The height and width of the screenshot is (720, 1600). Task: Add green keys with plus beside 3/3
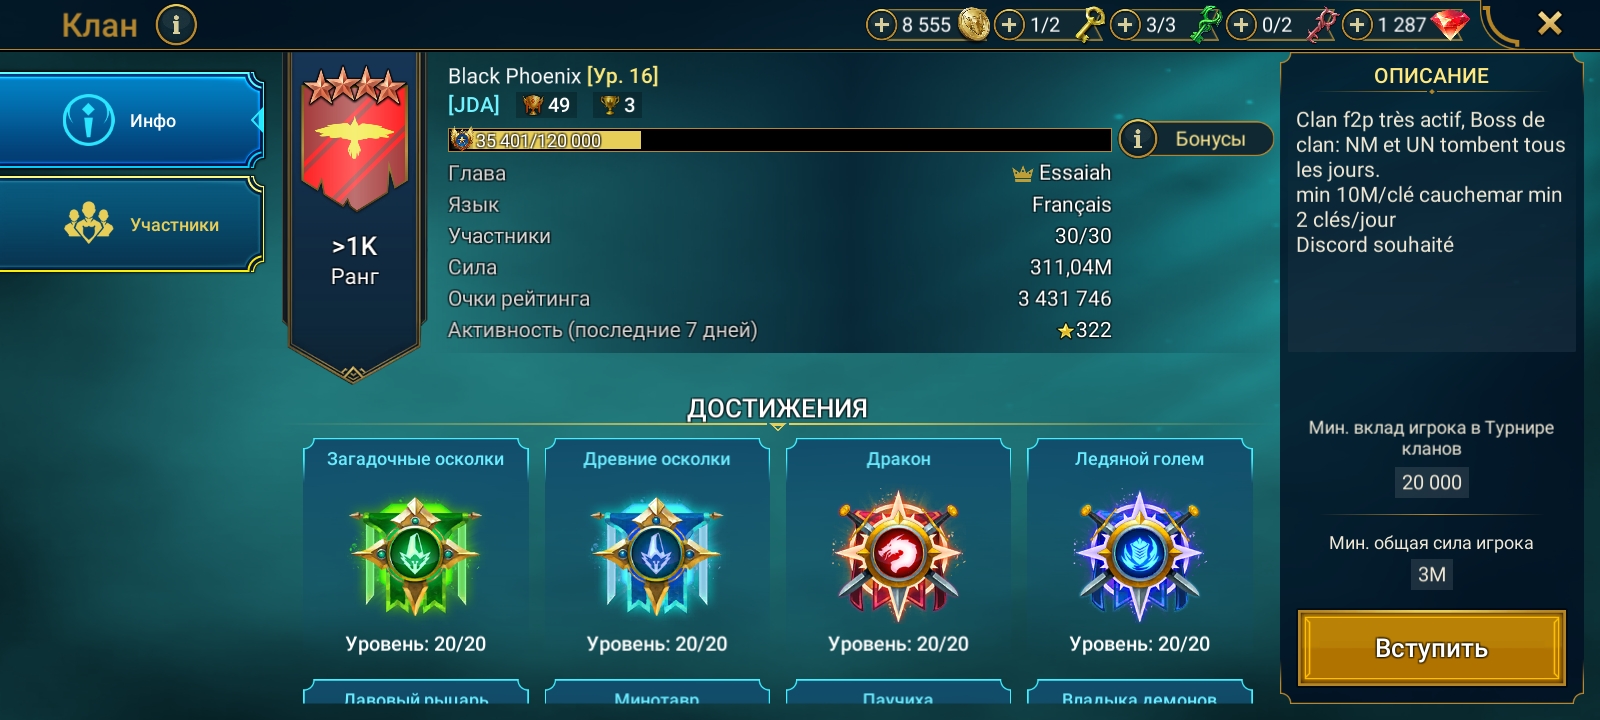tap(1126, 25)
